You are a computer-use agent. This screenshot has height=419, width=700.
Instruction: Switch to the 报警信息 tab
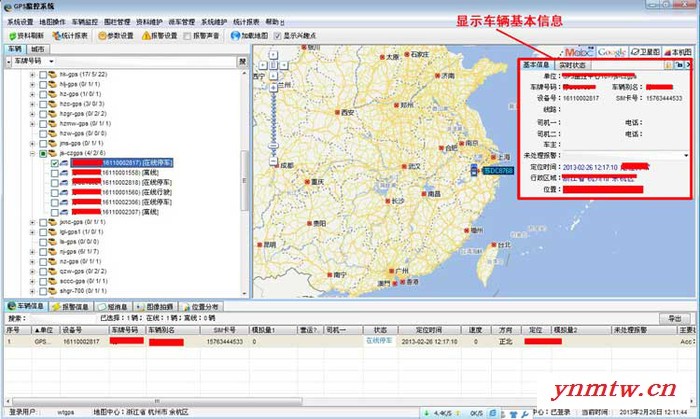(71, 307)
